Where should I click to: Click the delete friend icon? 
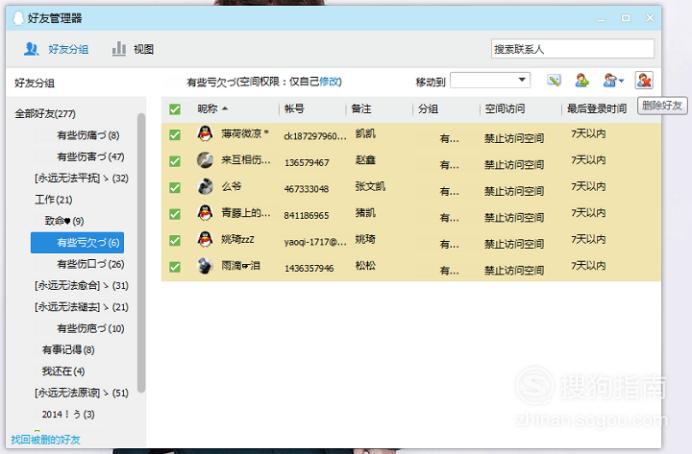click(x=644, y=80)
